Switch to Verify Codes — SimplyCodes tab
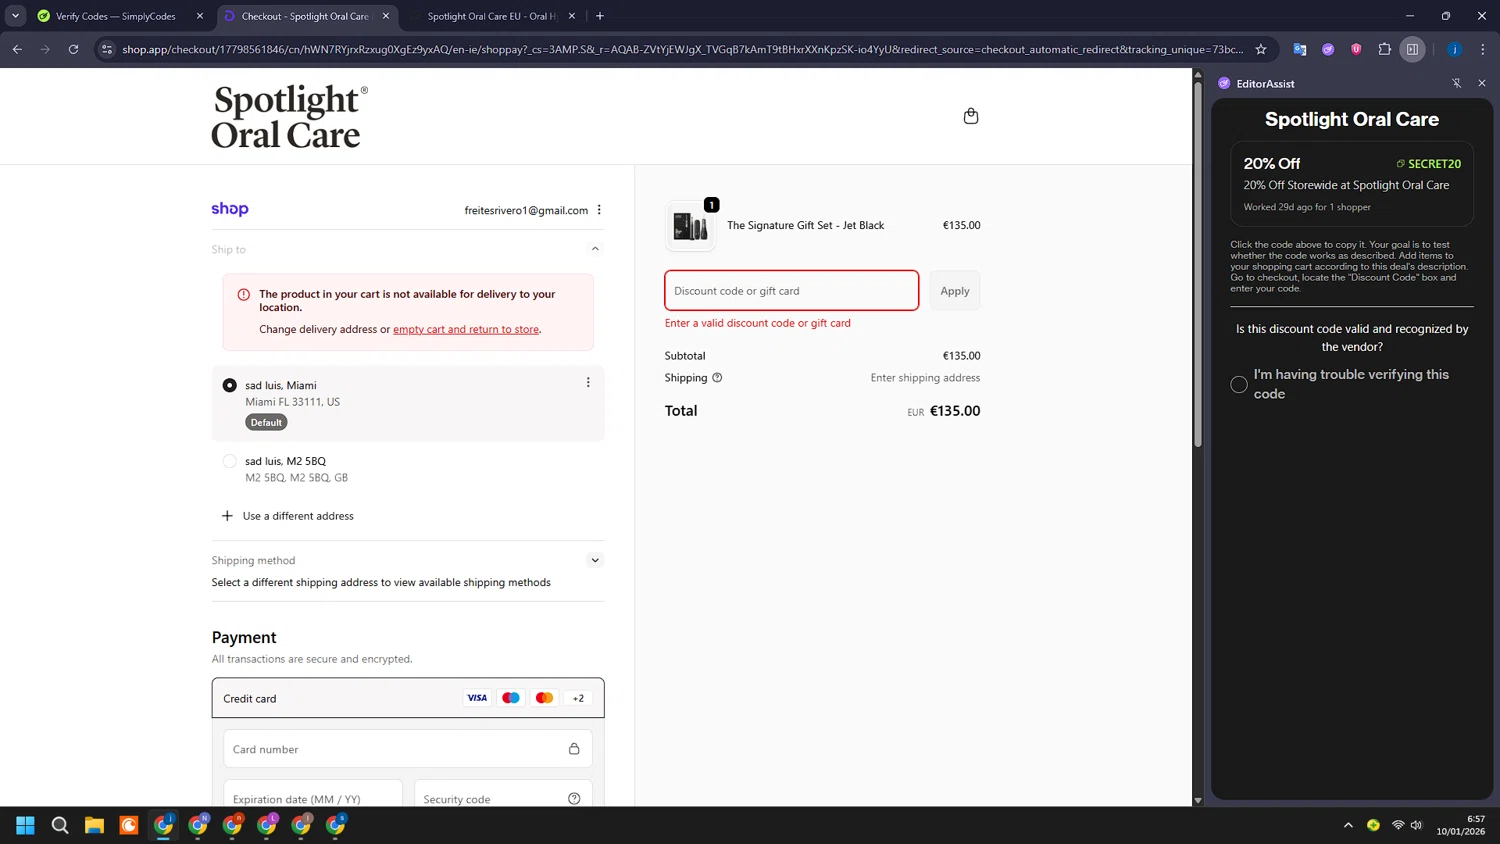The height and width of the screenshot is (844, 1500). pos(115,16)
